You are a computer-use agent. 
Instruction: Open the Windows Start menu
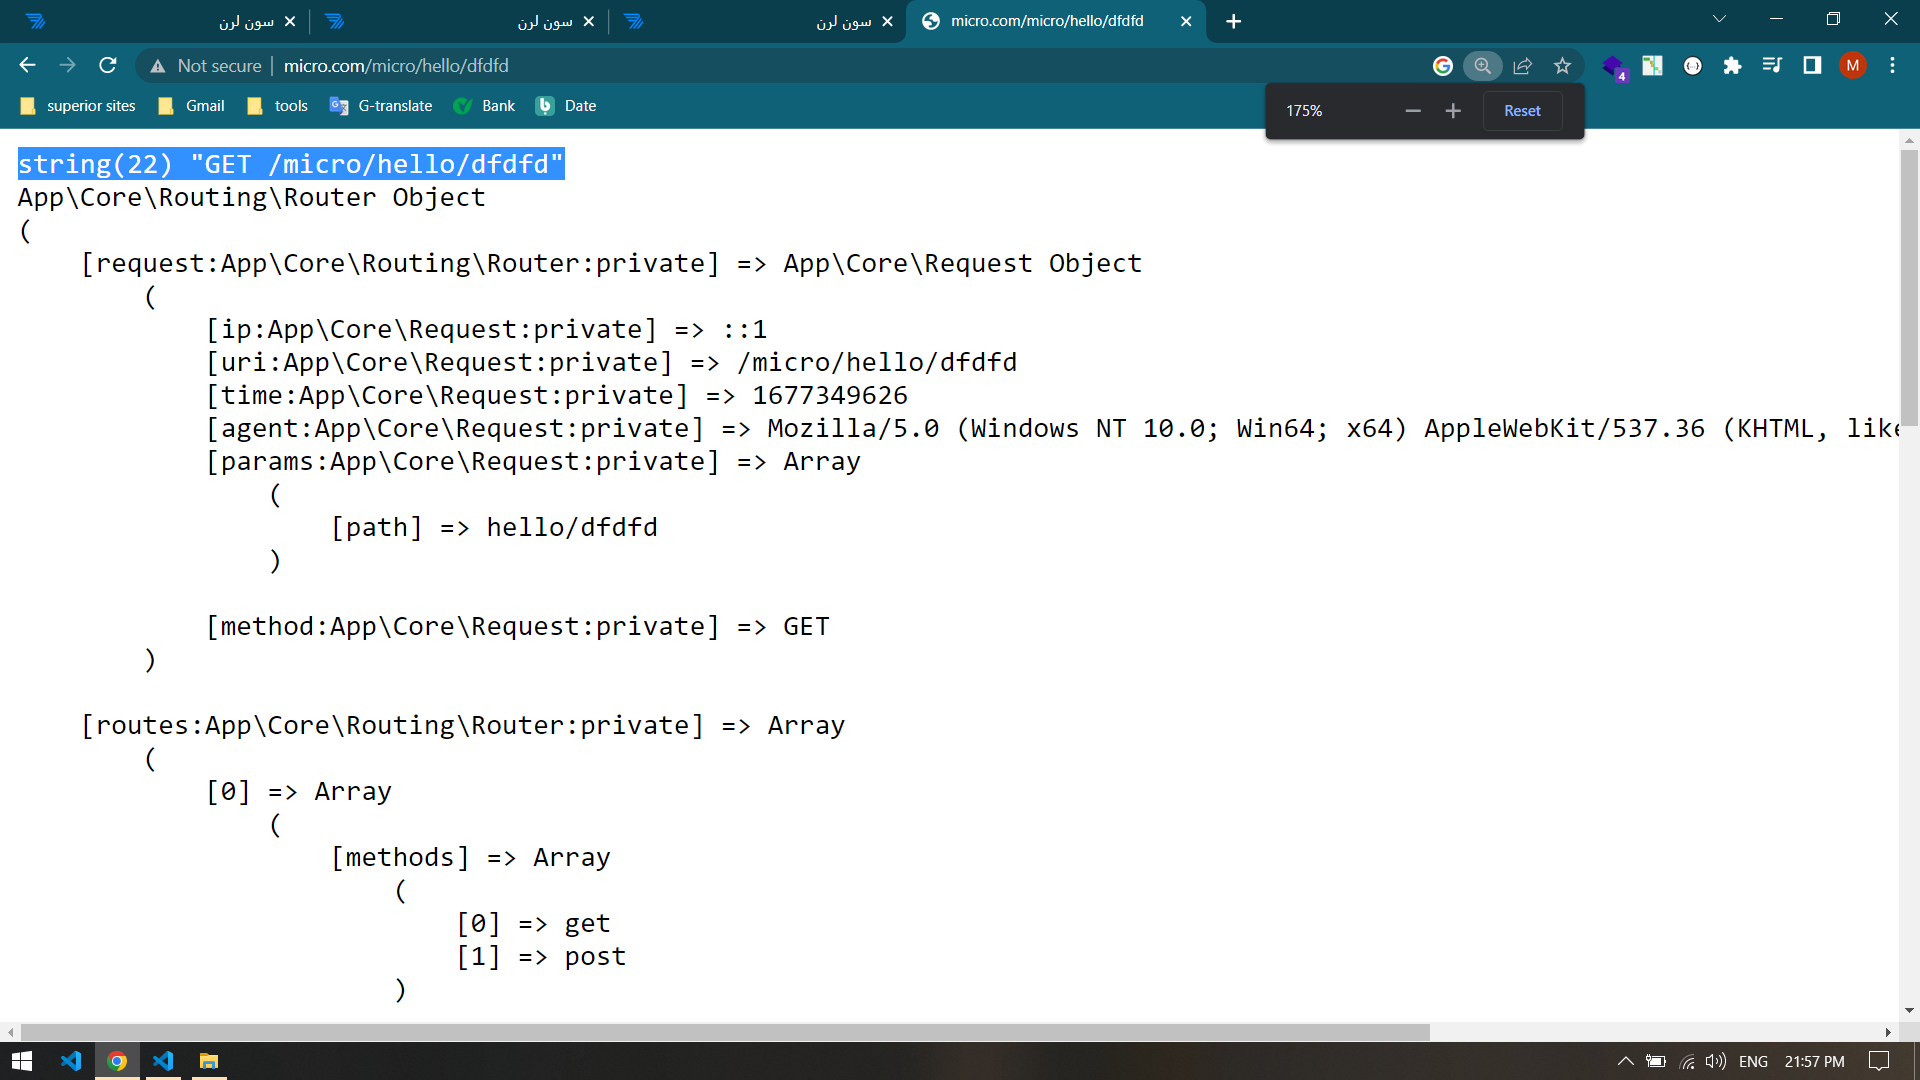22,1061
